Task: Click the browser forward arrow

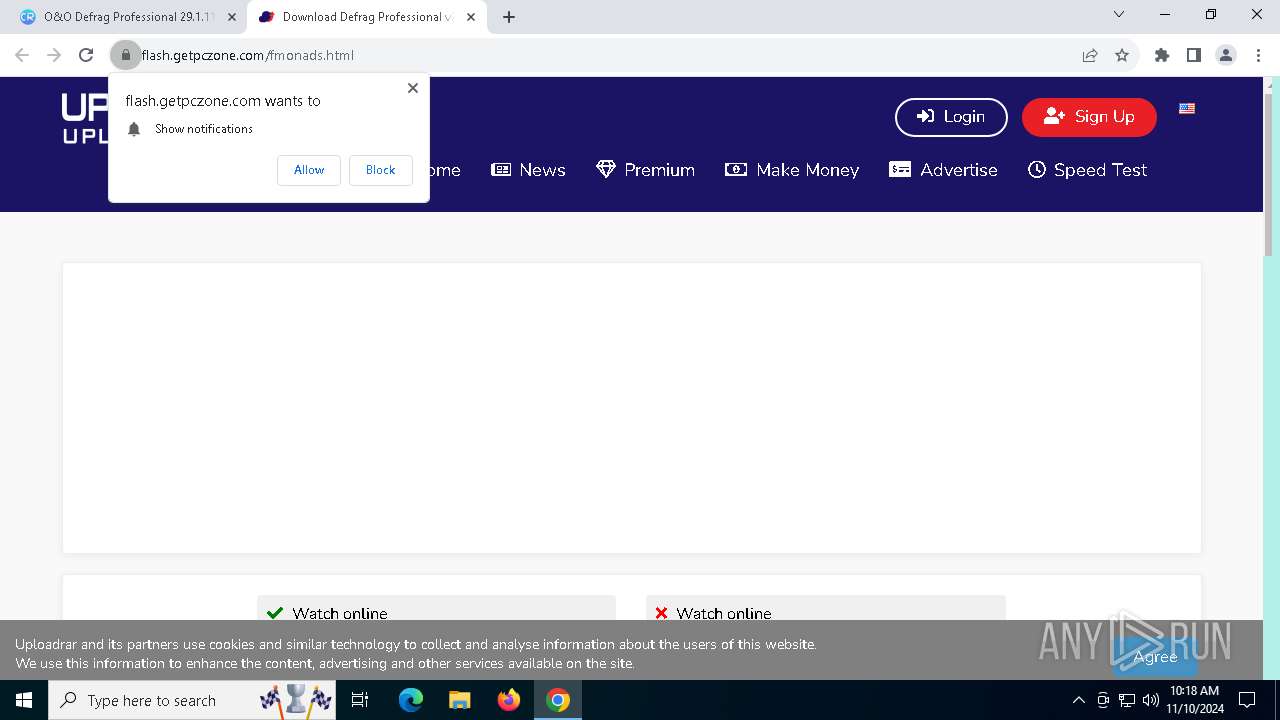Action: tap(54, 55)
